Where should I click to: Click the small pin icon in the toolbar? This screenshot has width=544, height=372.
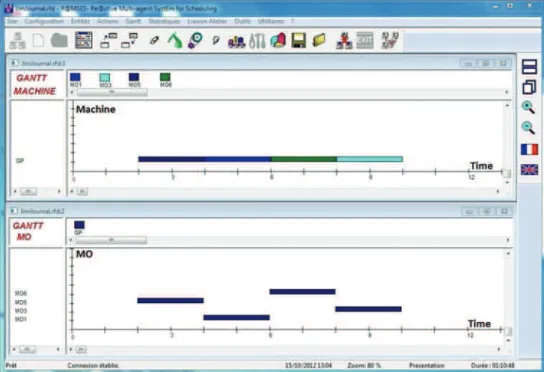point(216,40)
